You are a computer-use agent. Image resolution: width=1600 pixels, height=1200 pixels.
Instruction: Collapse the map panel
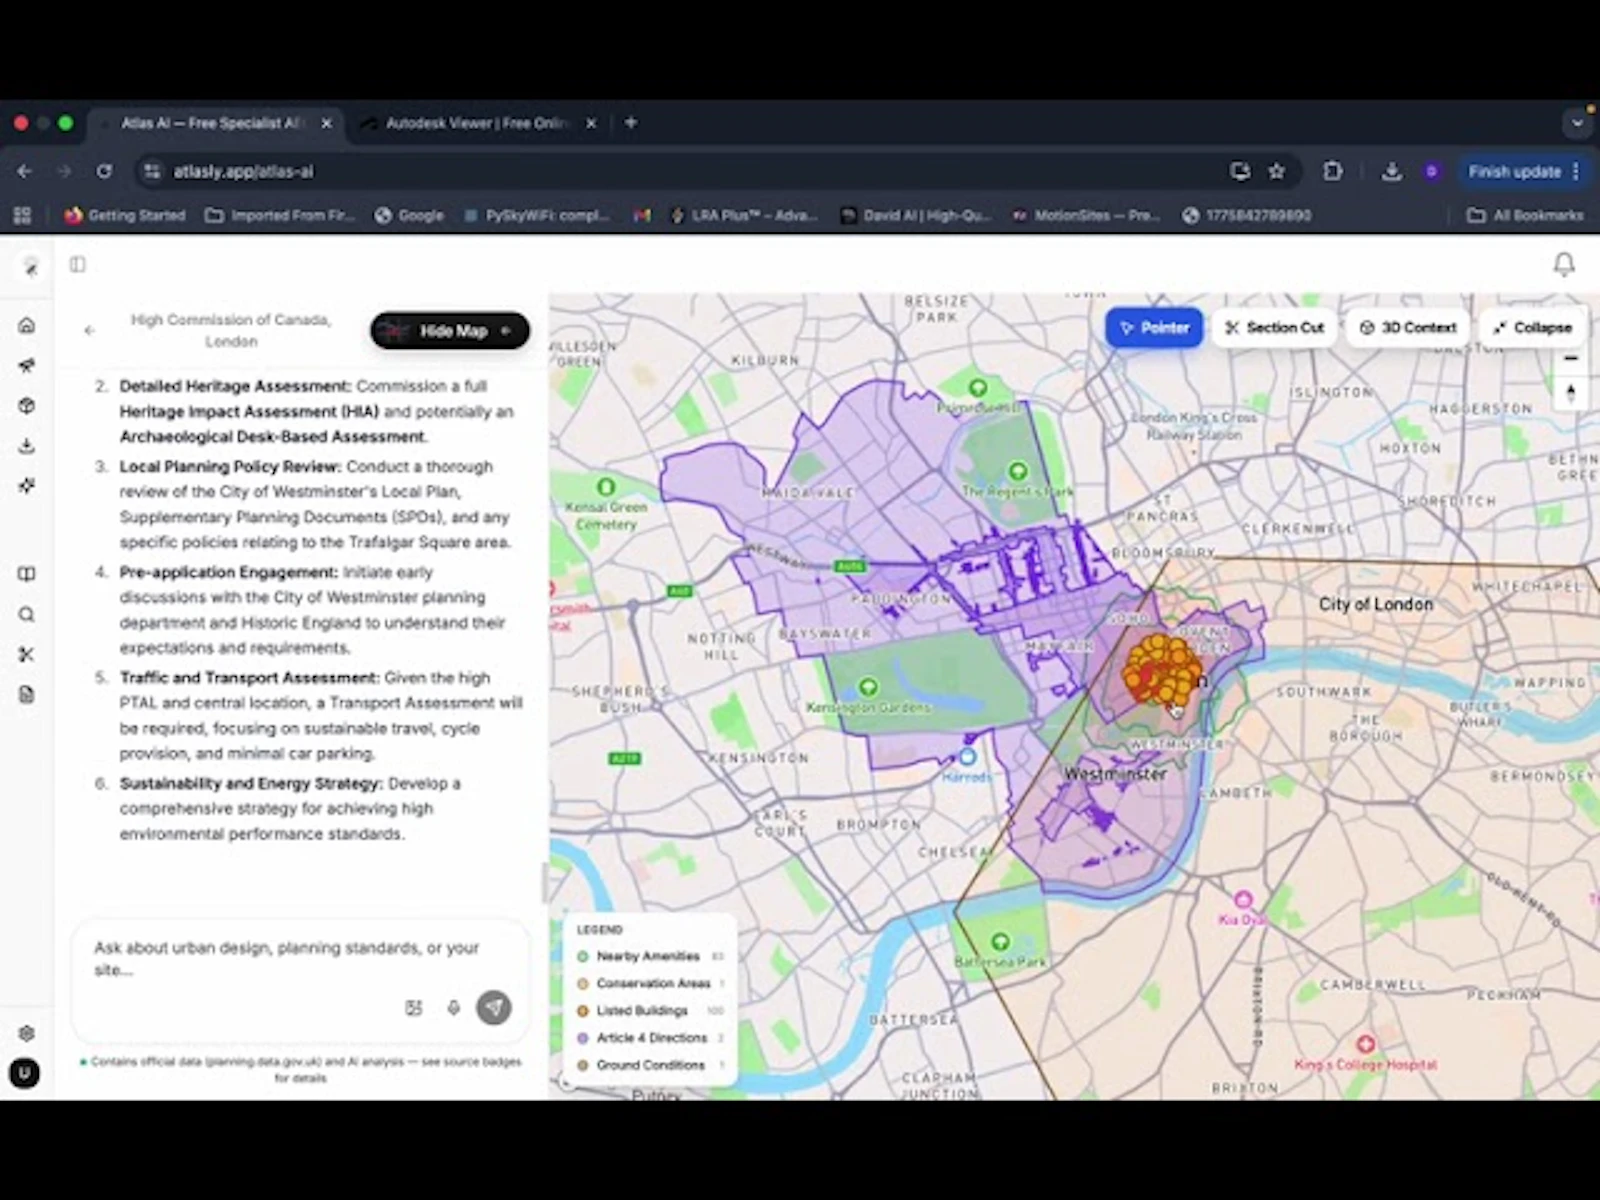tap(1533, 328)
